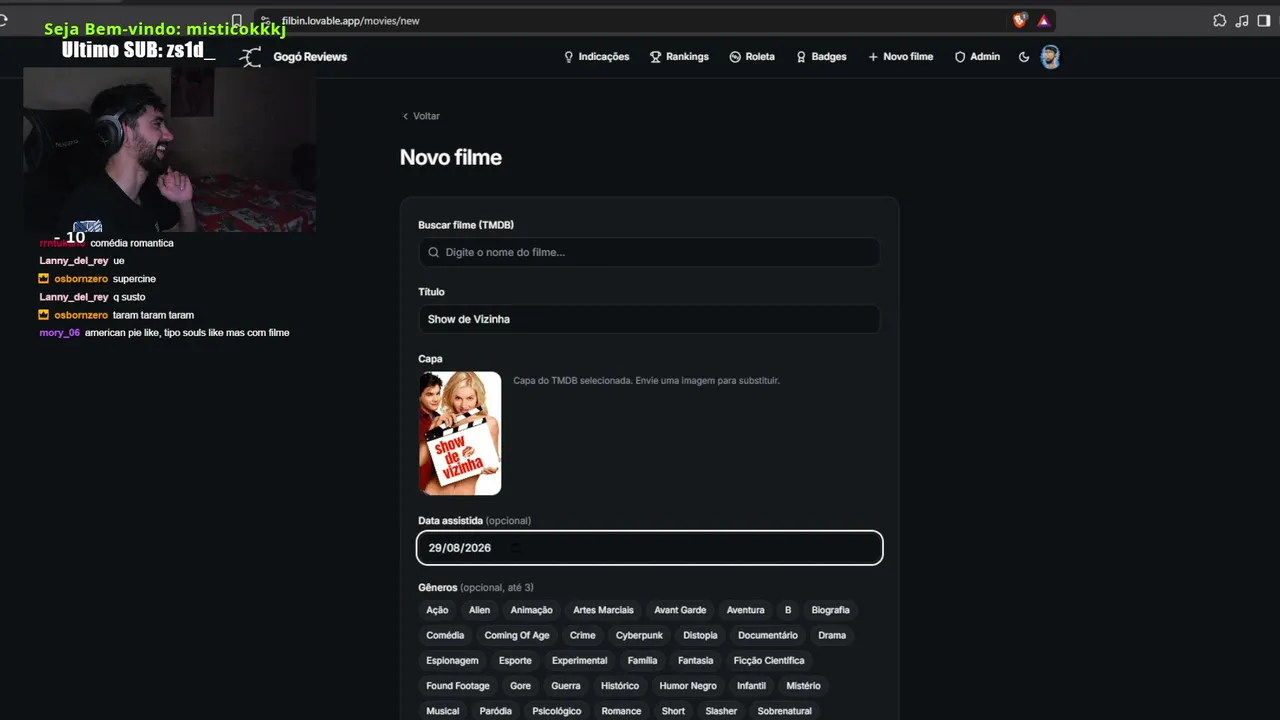This screenshot has height=720, width=1280.
Task: Focus the address bar showing filbin.lovable.app/movies/new
Action: pos(640,20)
